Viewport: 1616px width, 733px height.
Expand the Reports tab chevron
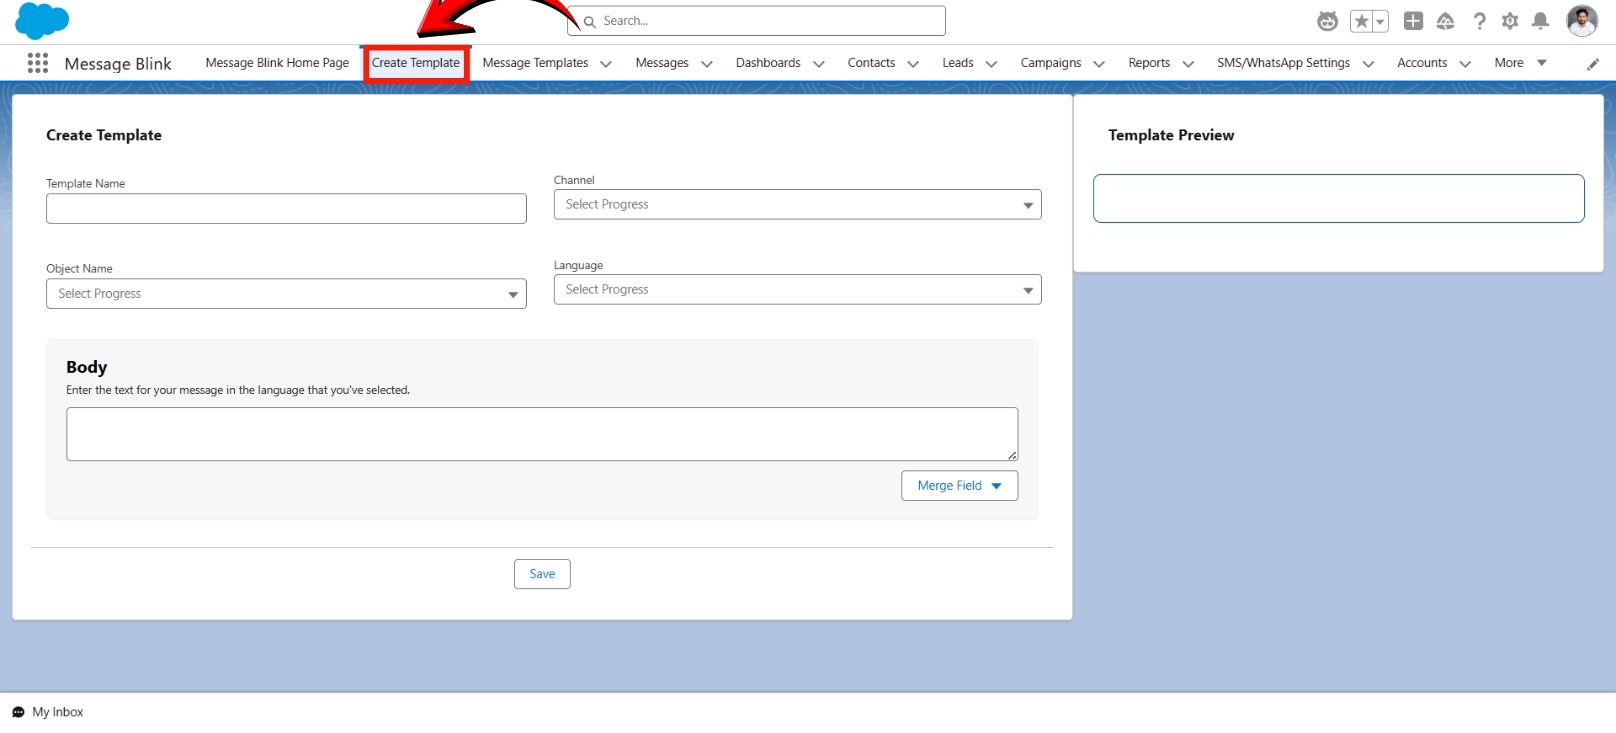click(x=1188, y=64)
